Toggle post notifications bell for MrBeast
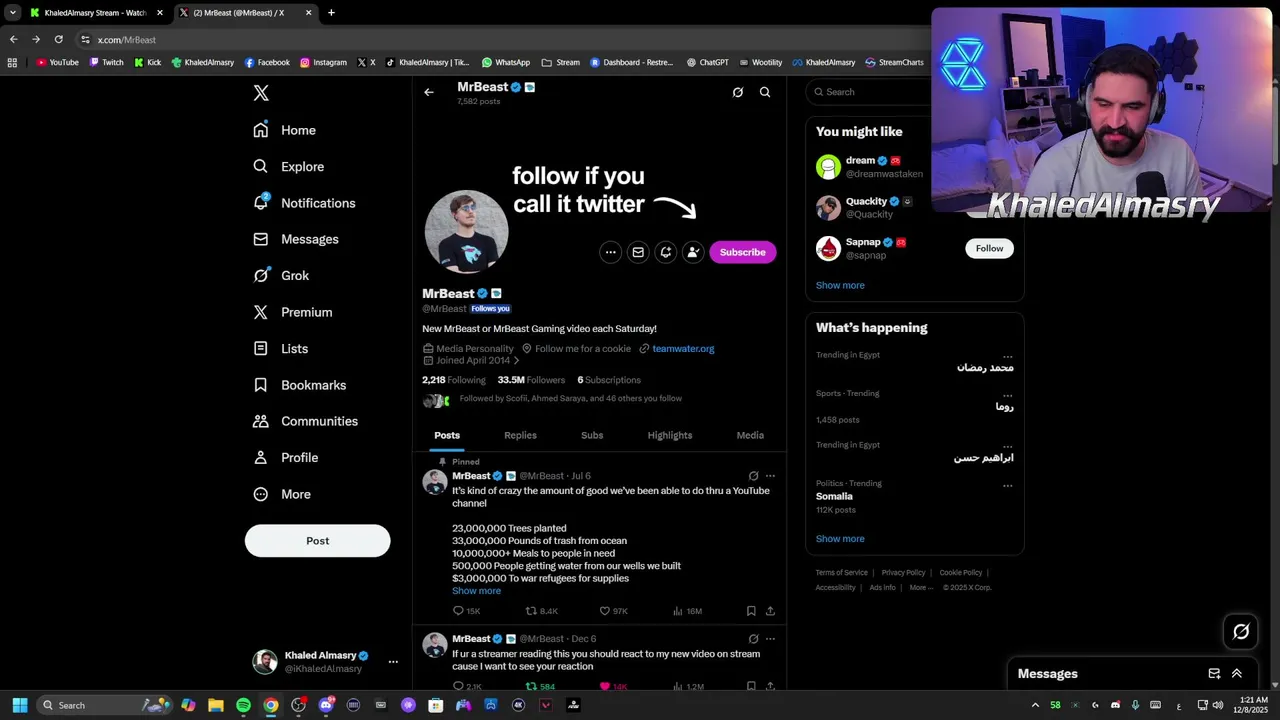Screen dimensions: 1280x720 click(666, 252)
